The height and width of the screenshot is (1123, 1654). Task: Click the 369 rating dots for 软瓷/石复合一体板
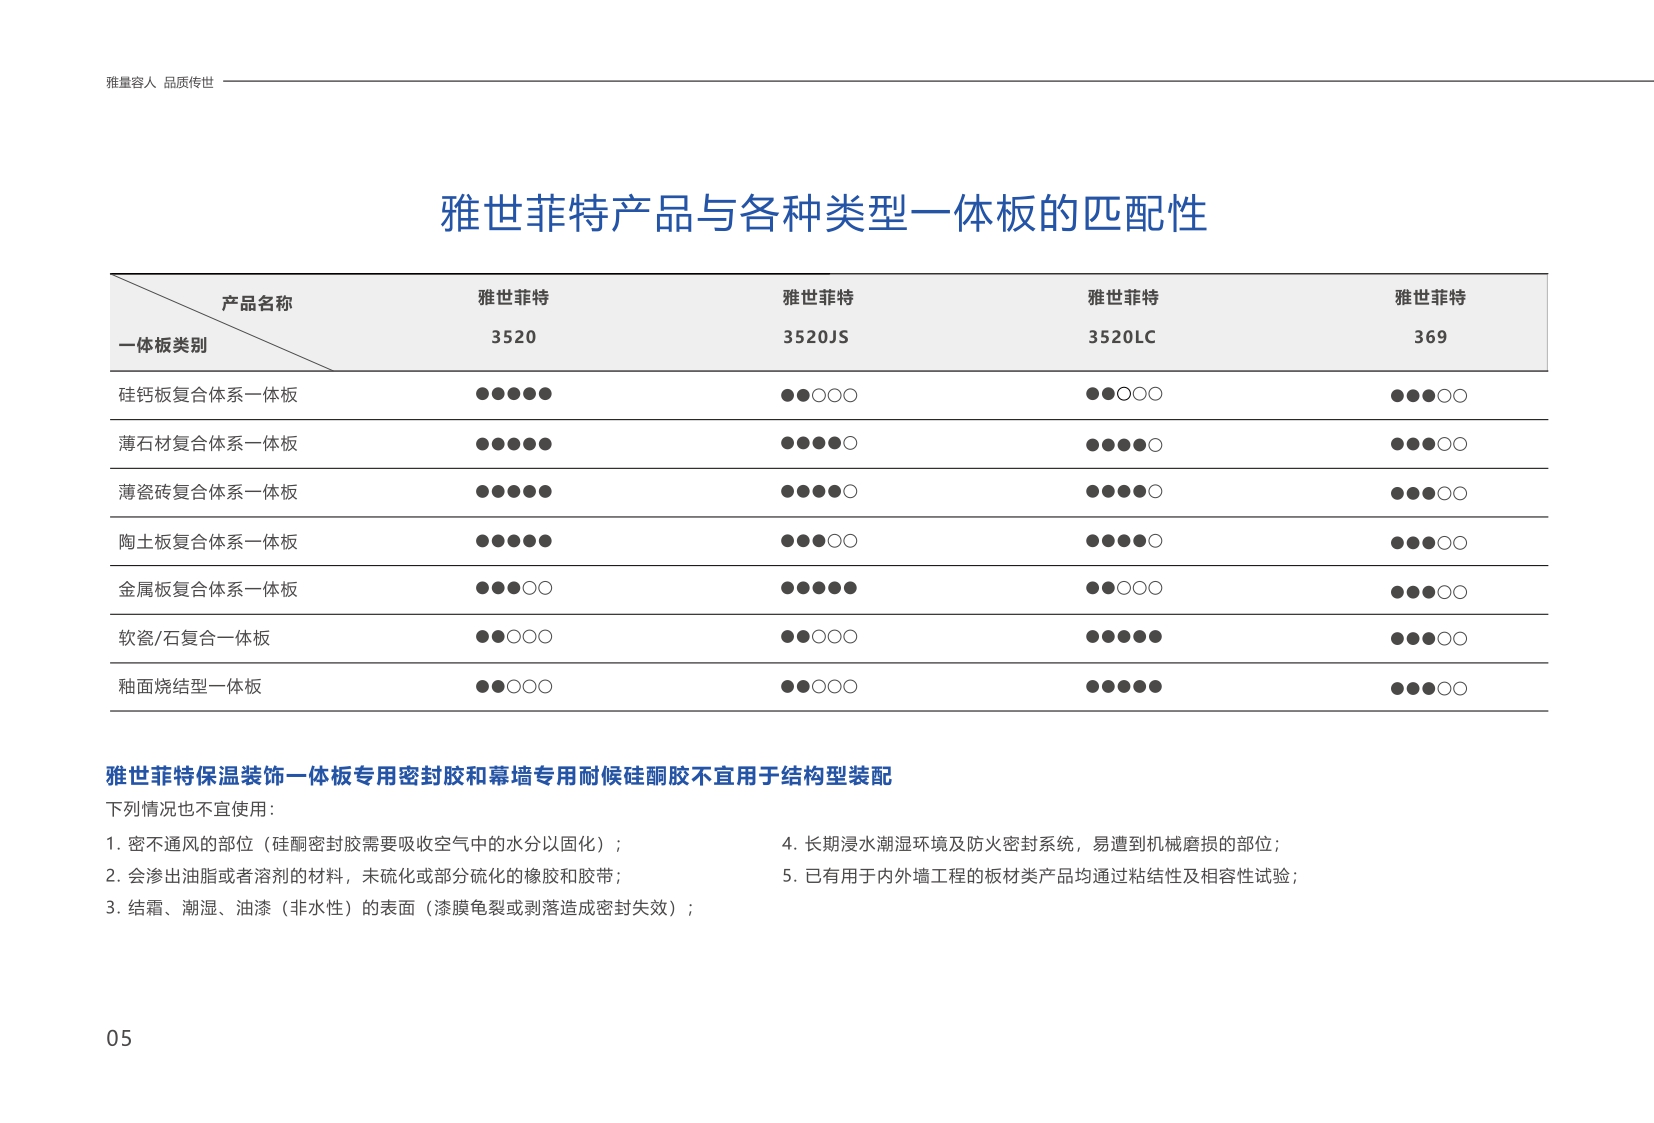[x=1429, y=639]
